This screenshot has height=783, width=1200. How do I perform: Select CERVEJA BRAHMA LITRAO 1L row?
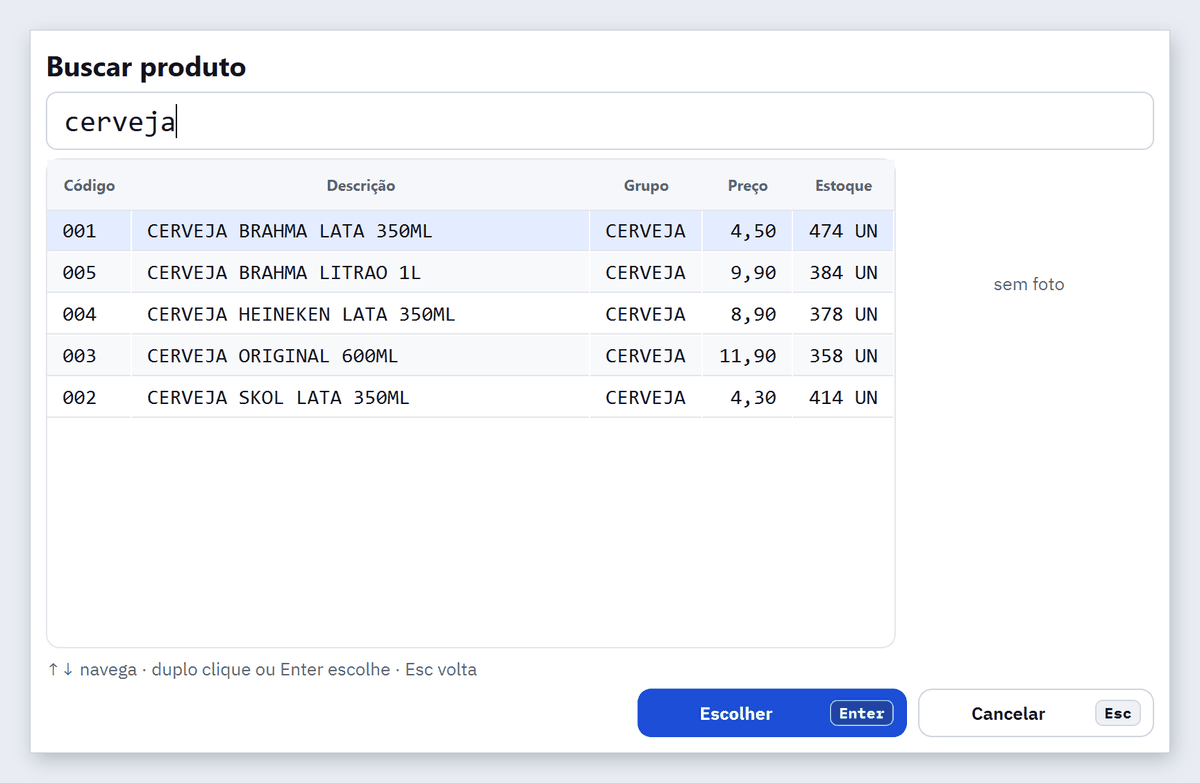[x=470, y=273]
